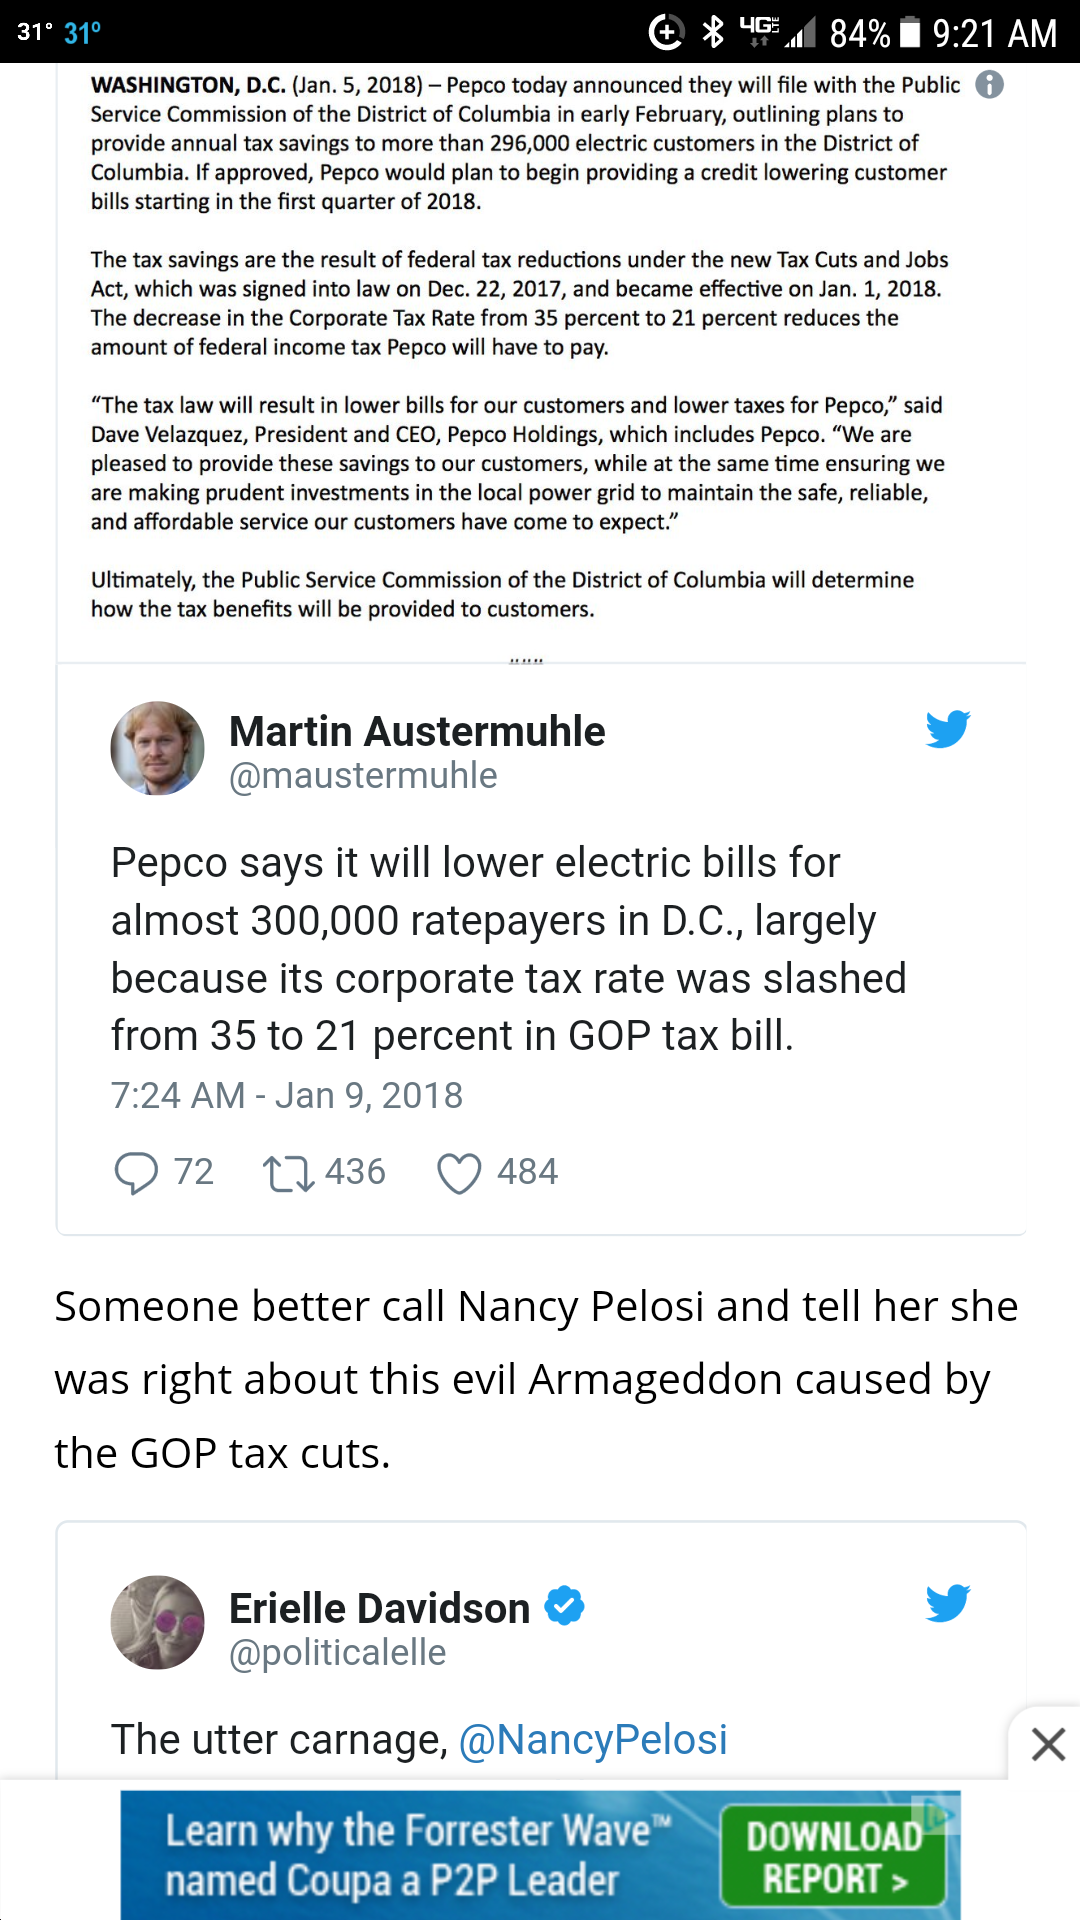
Task: Tap Twitter bird on Martin Austermuhle's tweet
Action: tap(947, 729)
